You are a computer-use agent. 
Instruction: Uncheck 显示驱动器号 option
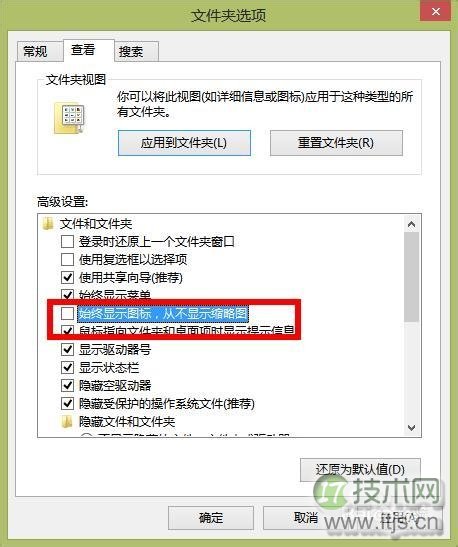click(67, 350)
